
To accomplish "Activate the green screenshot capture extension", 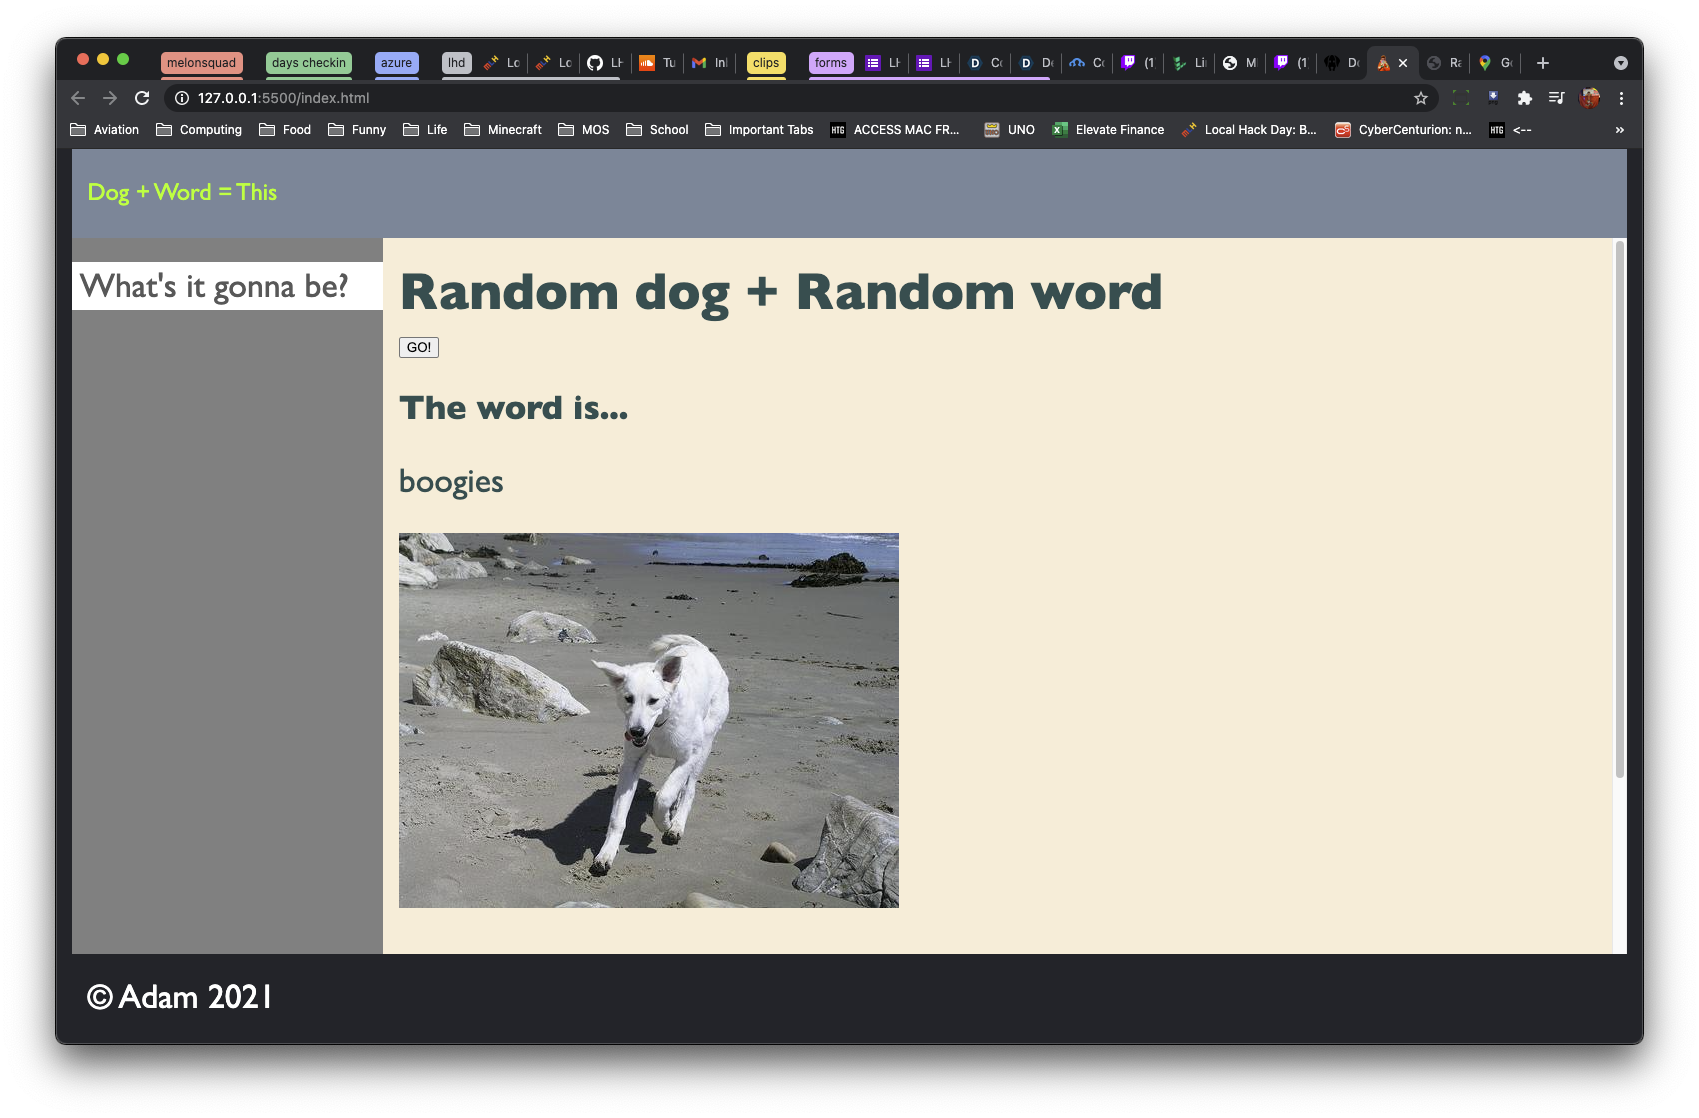I will (1461, 98).
